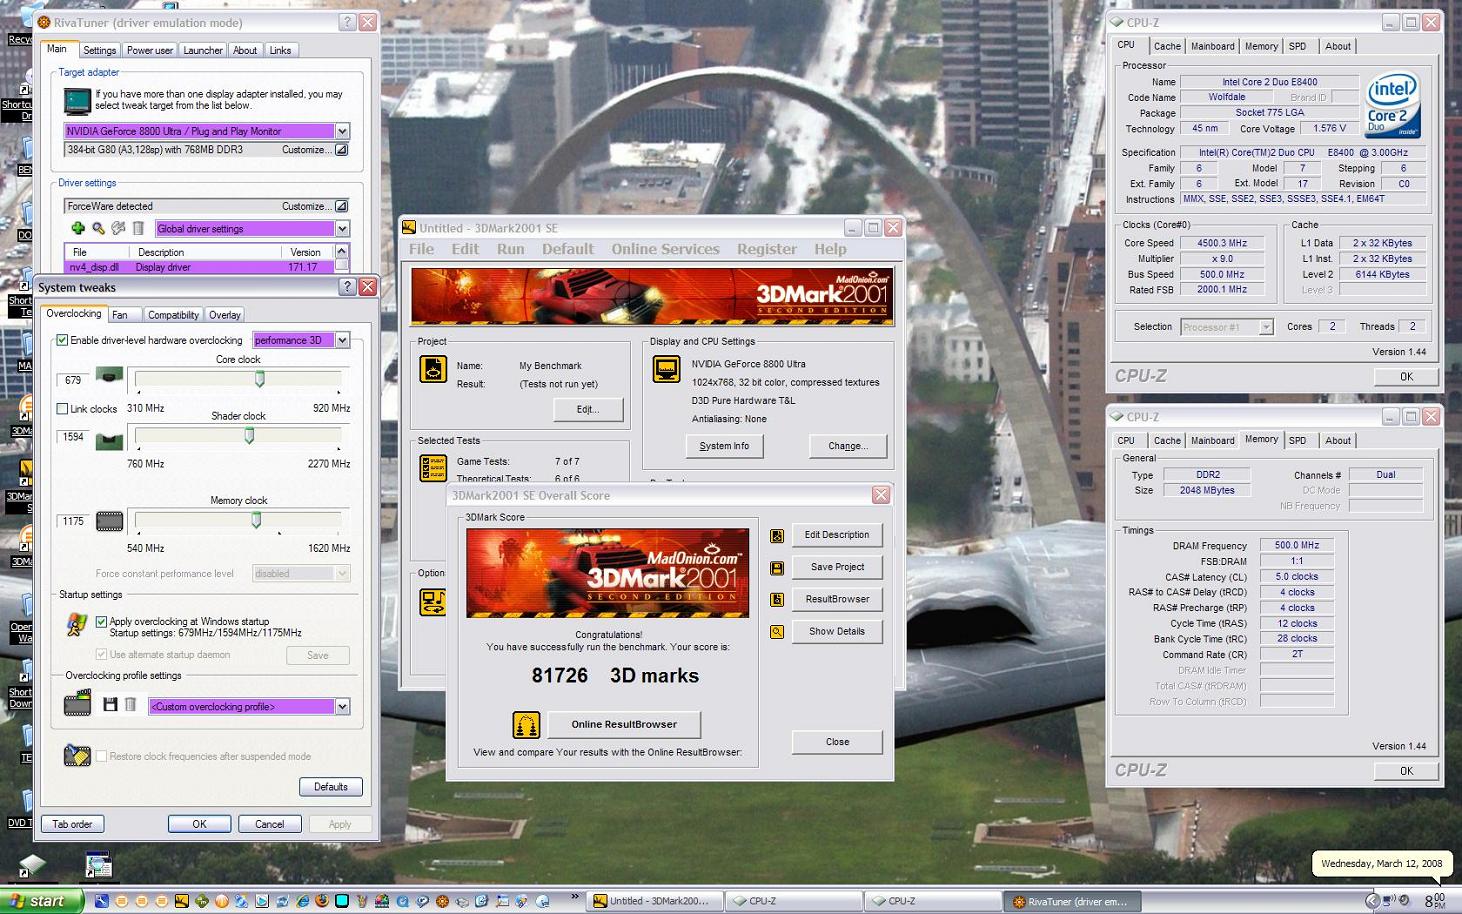The image size is (1462, 914).
Task: Open the performance 3D mode dropdown
Action: 342,340
